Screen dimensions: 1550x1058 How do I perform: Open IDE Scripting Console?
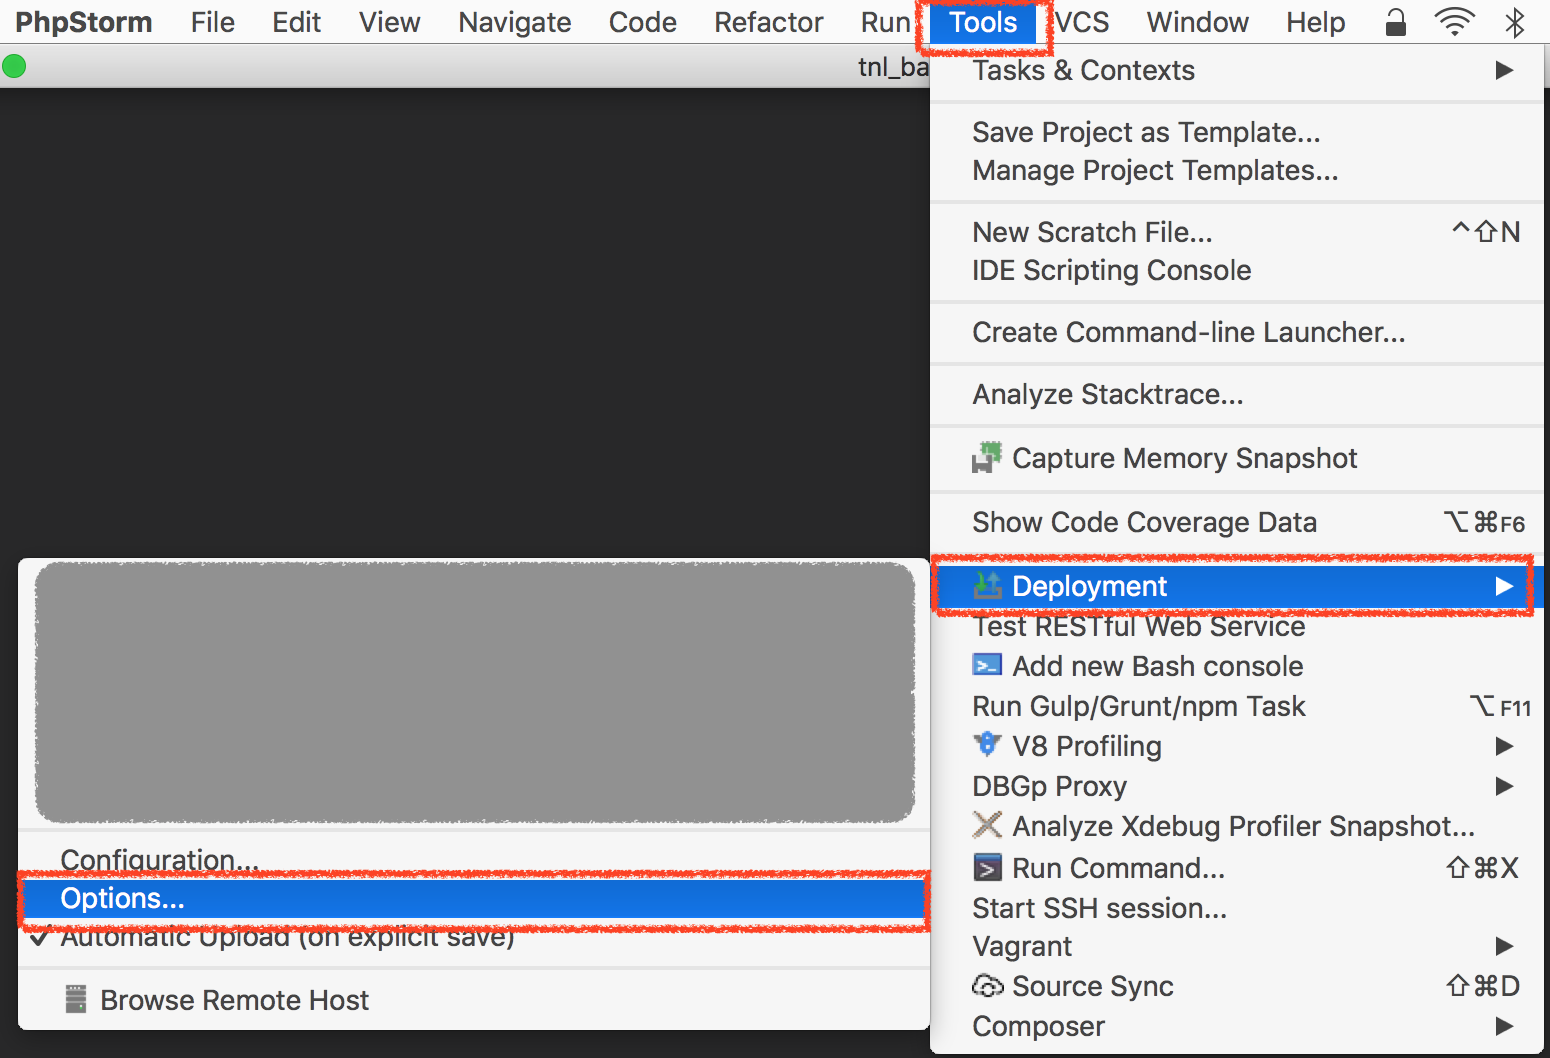tap(1237, 270)
